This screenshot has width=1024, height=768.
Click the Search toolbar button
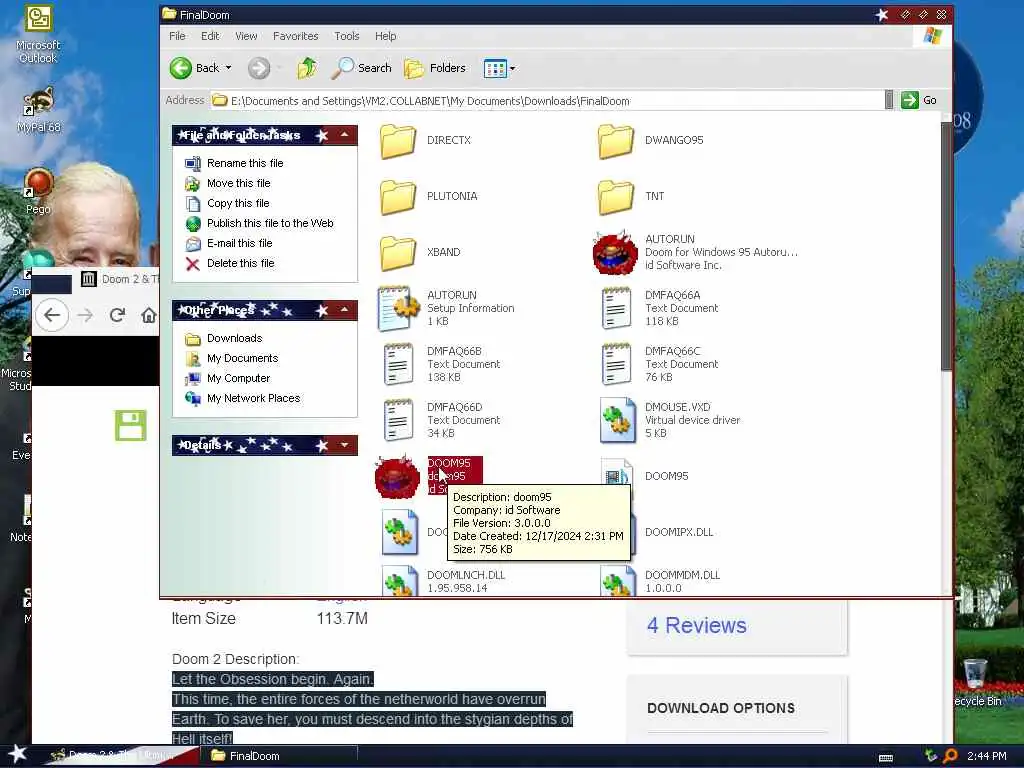click(x=361, y=68)
